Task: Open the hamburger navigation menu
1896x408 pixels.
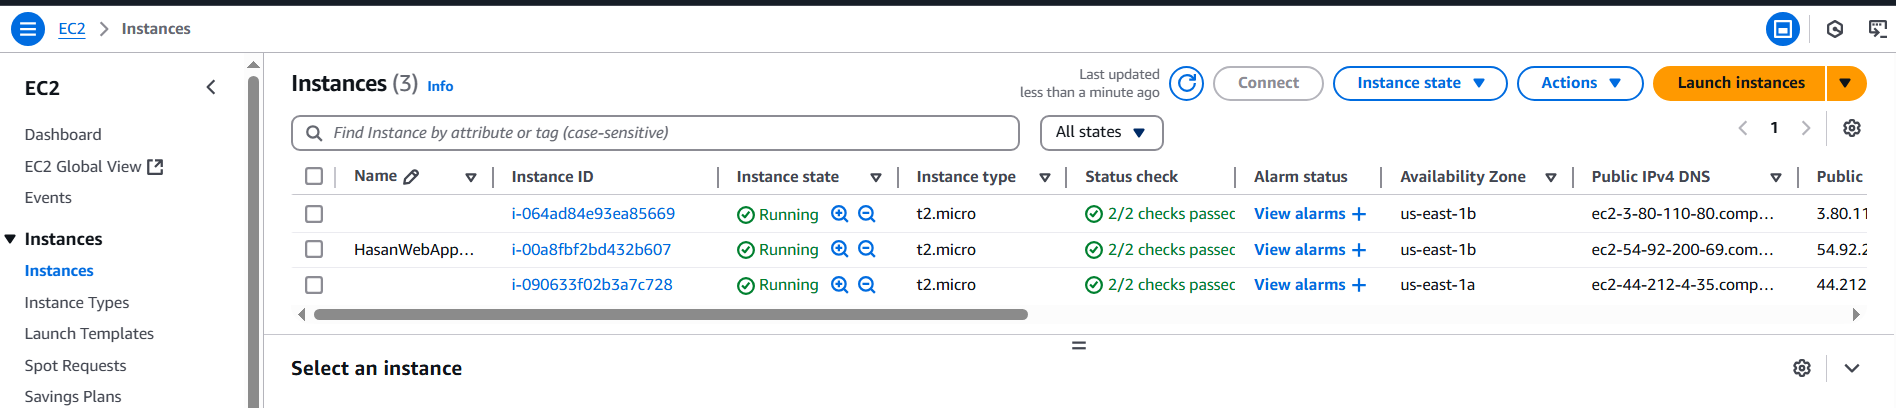Action: (x=28, y=29)
